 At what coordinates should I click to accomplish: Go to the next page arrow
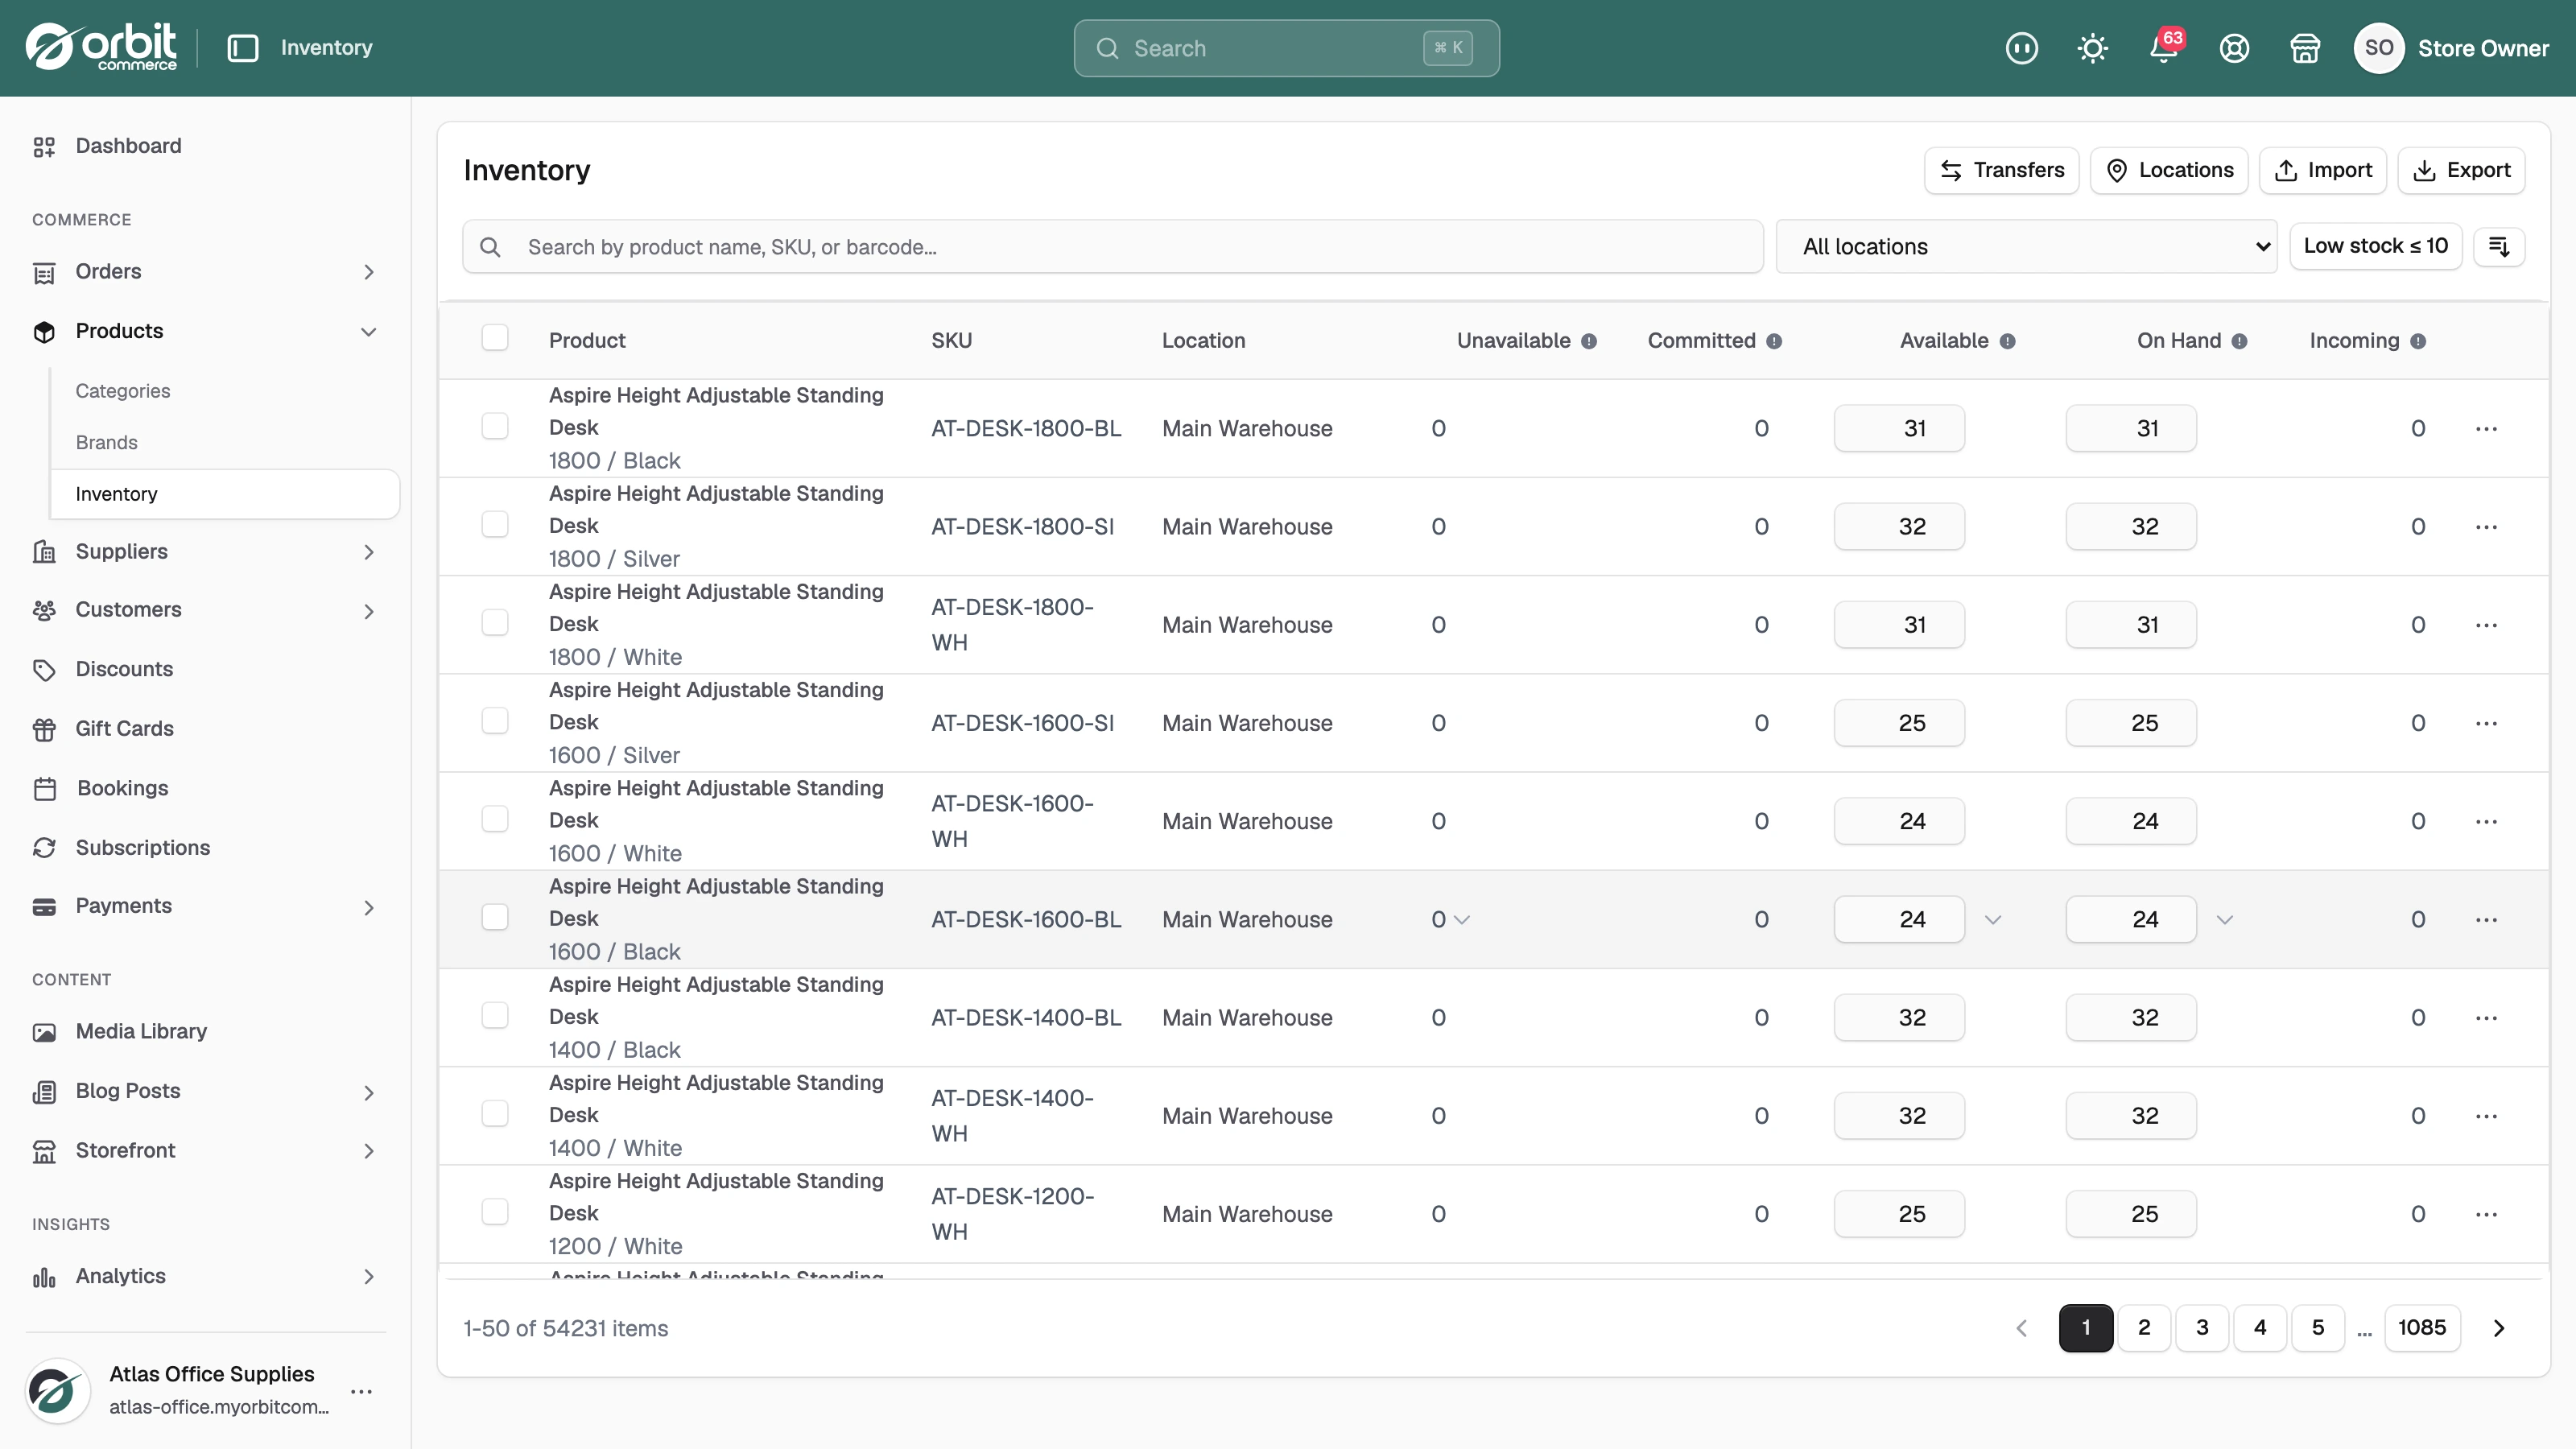(x=2499, y=1328)
